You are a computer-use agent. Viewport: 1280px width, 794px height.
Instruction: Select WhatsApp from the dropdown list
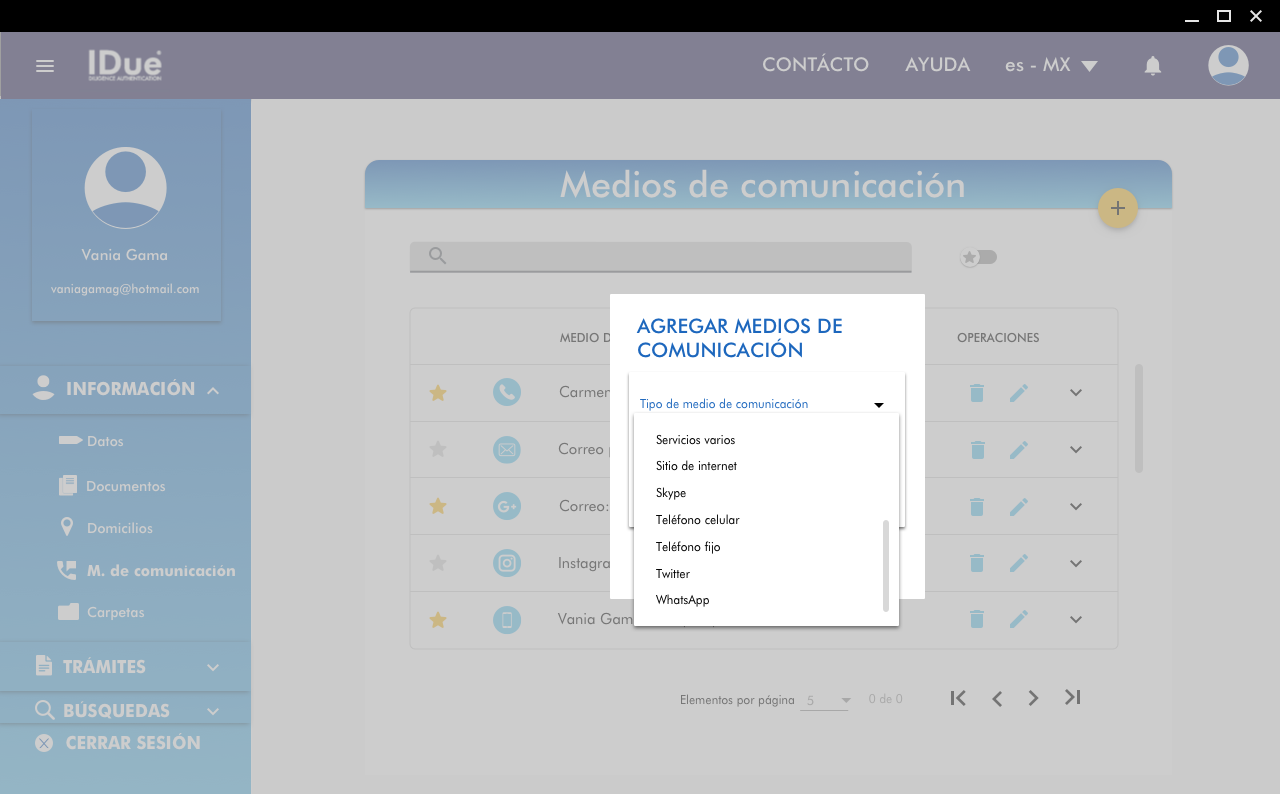[x=683, y=600]
